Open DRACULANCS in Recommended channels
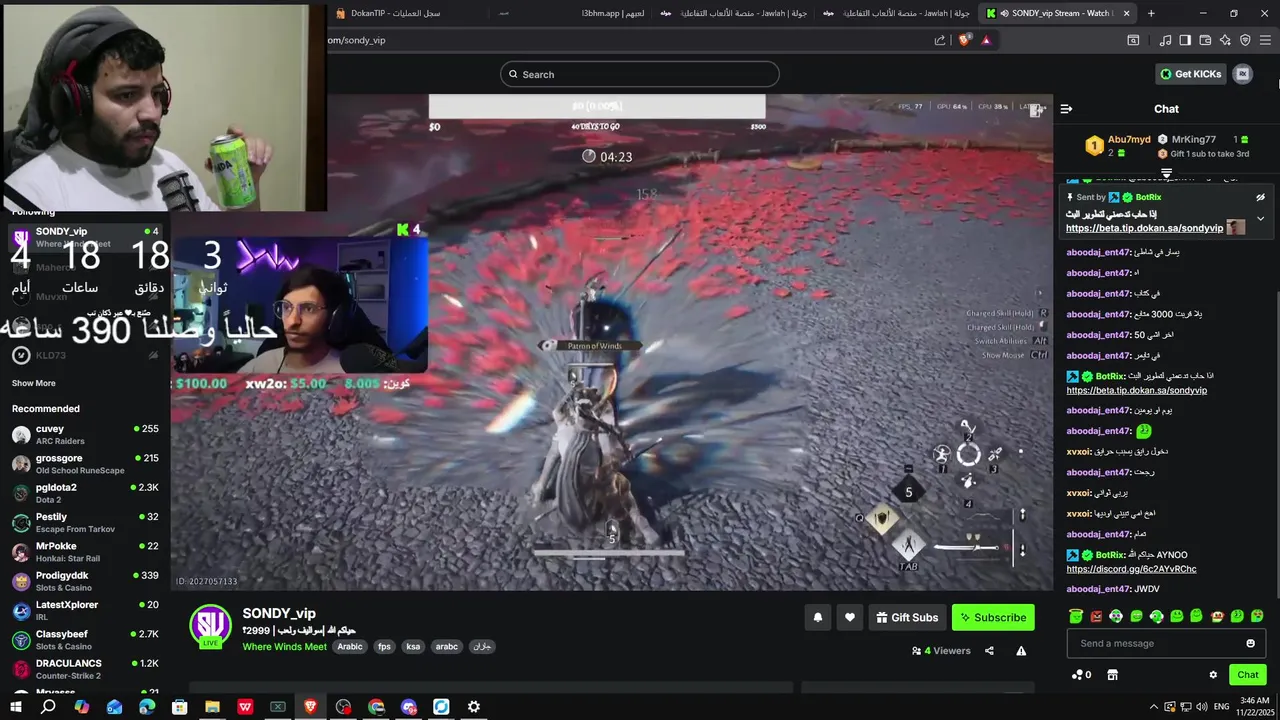 click(85, 669)
